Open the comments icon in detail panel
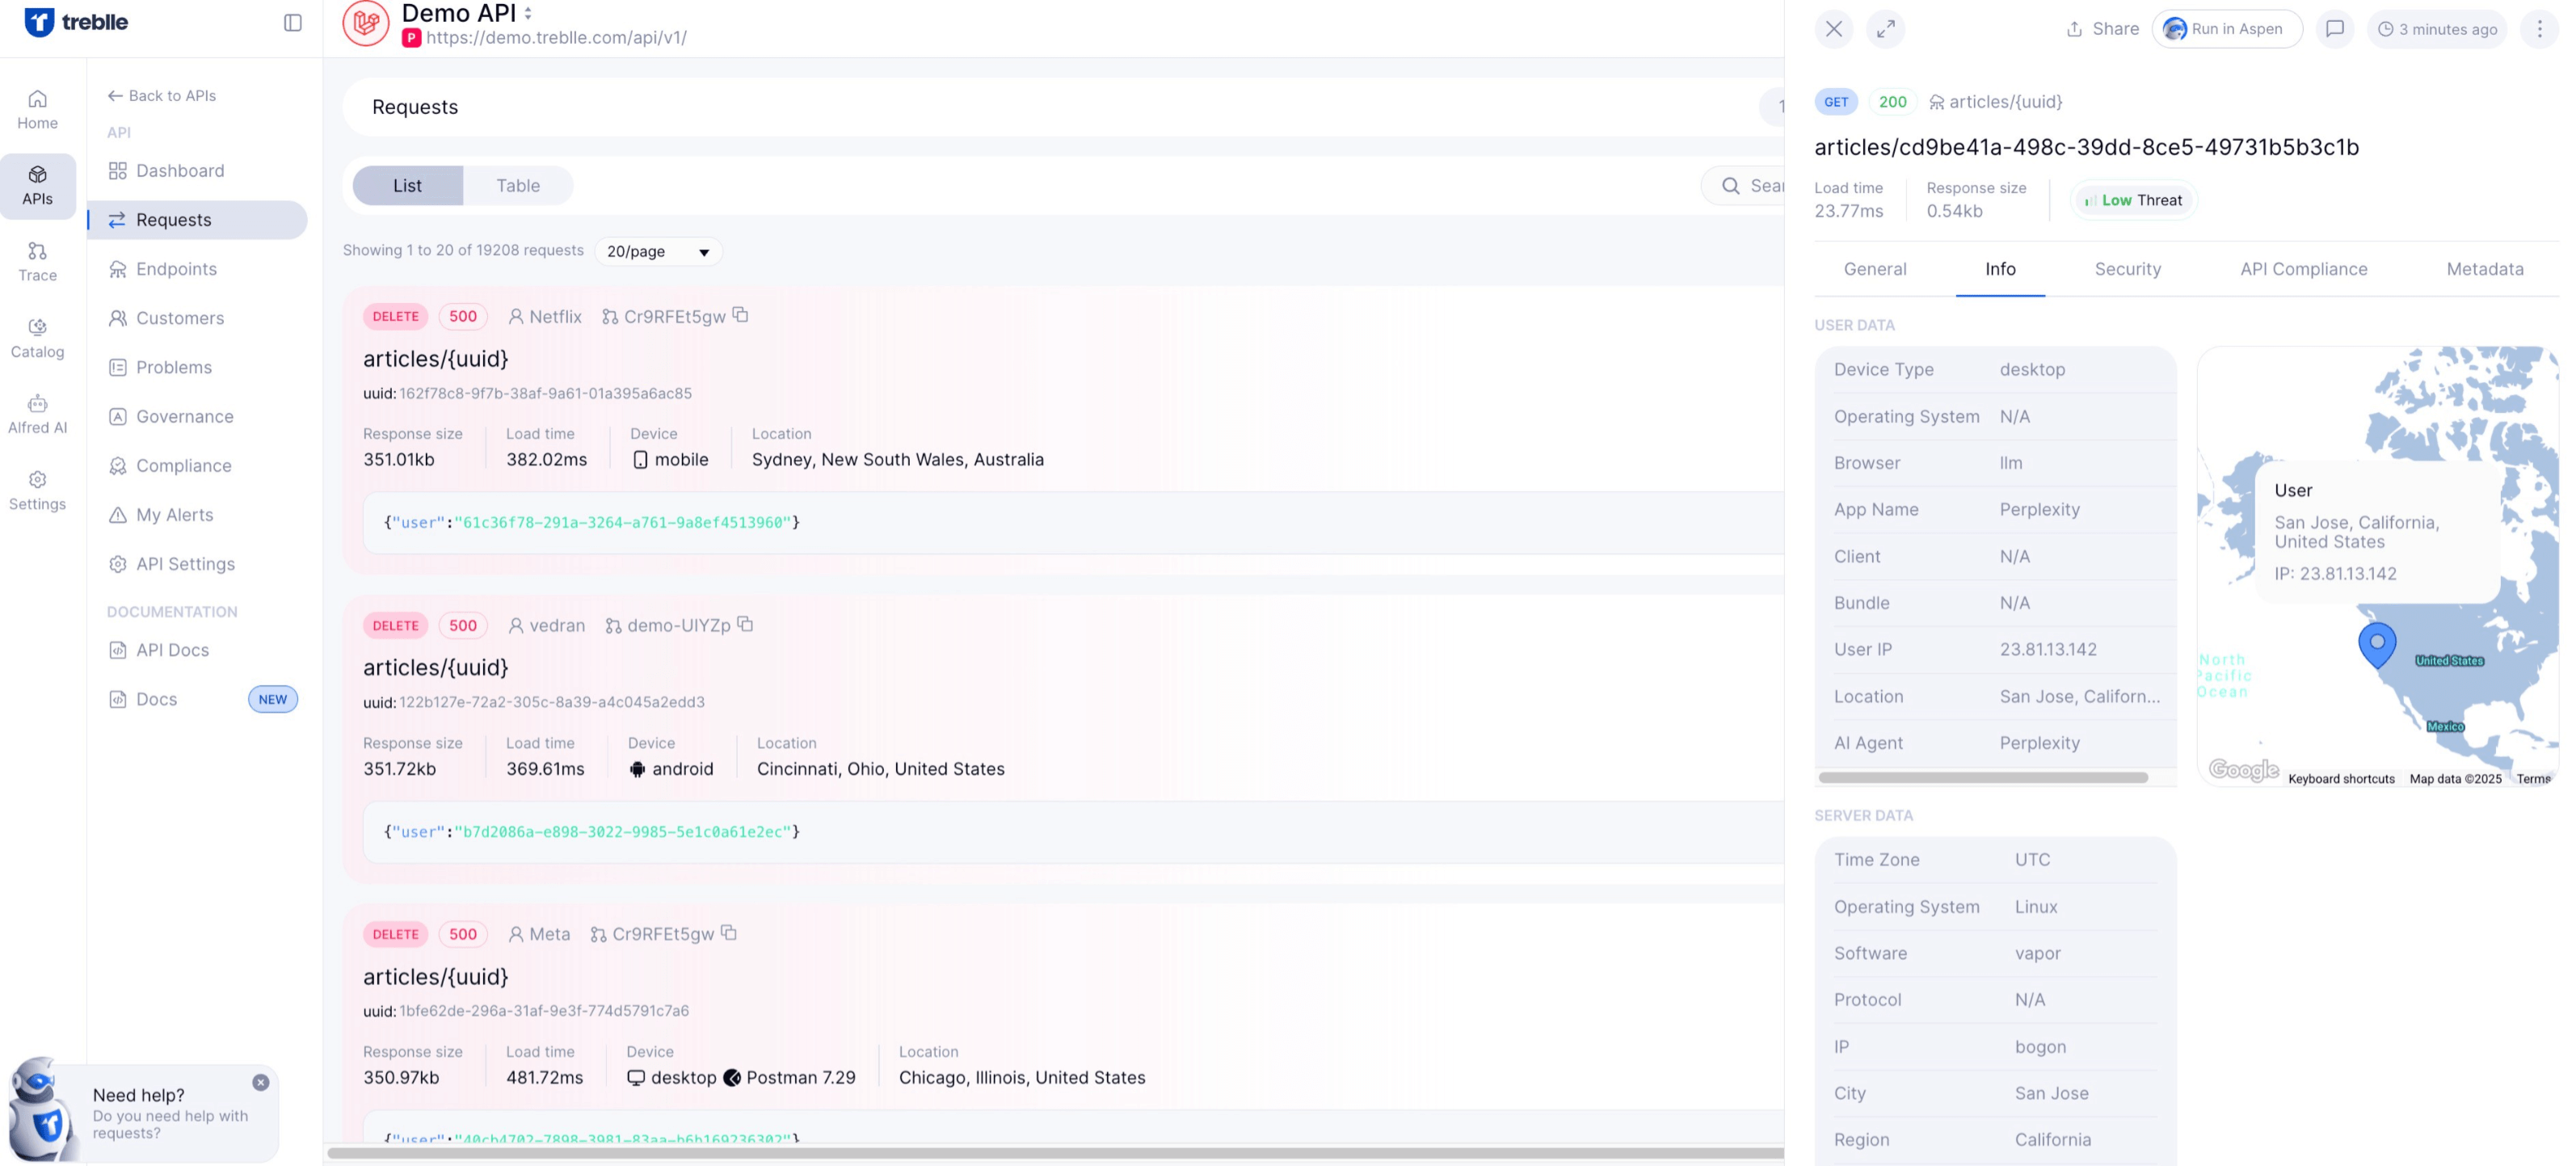The width and height of the screenshot is (2576, 1166). (x=2334, y=29)
